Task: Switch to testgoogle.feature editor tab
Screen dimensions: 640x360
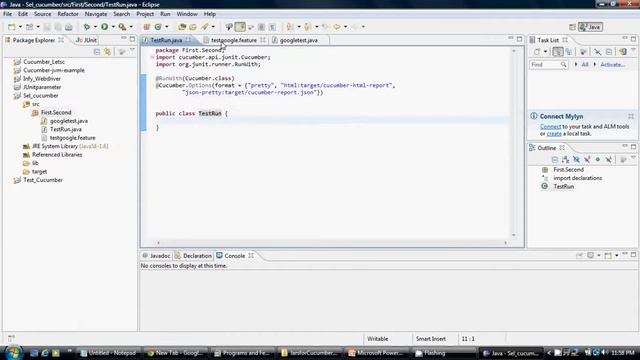Action: coord(234,40)
